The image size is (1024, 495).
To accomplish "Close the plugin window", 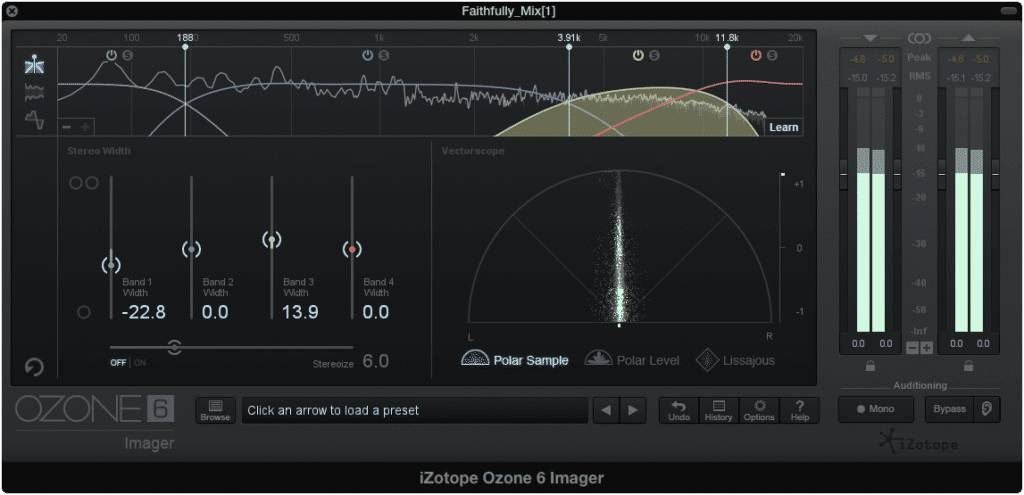I will pyautogui.click(x=13, y=11).
